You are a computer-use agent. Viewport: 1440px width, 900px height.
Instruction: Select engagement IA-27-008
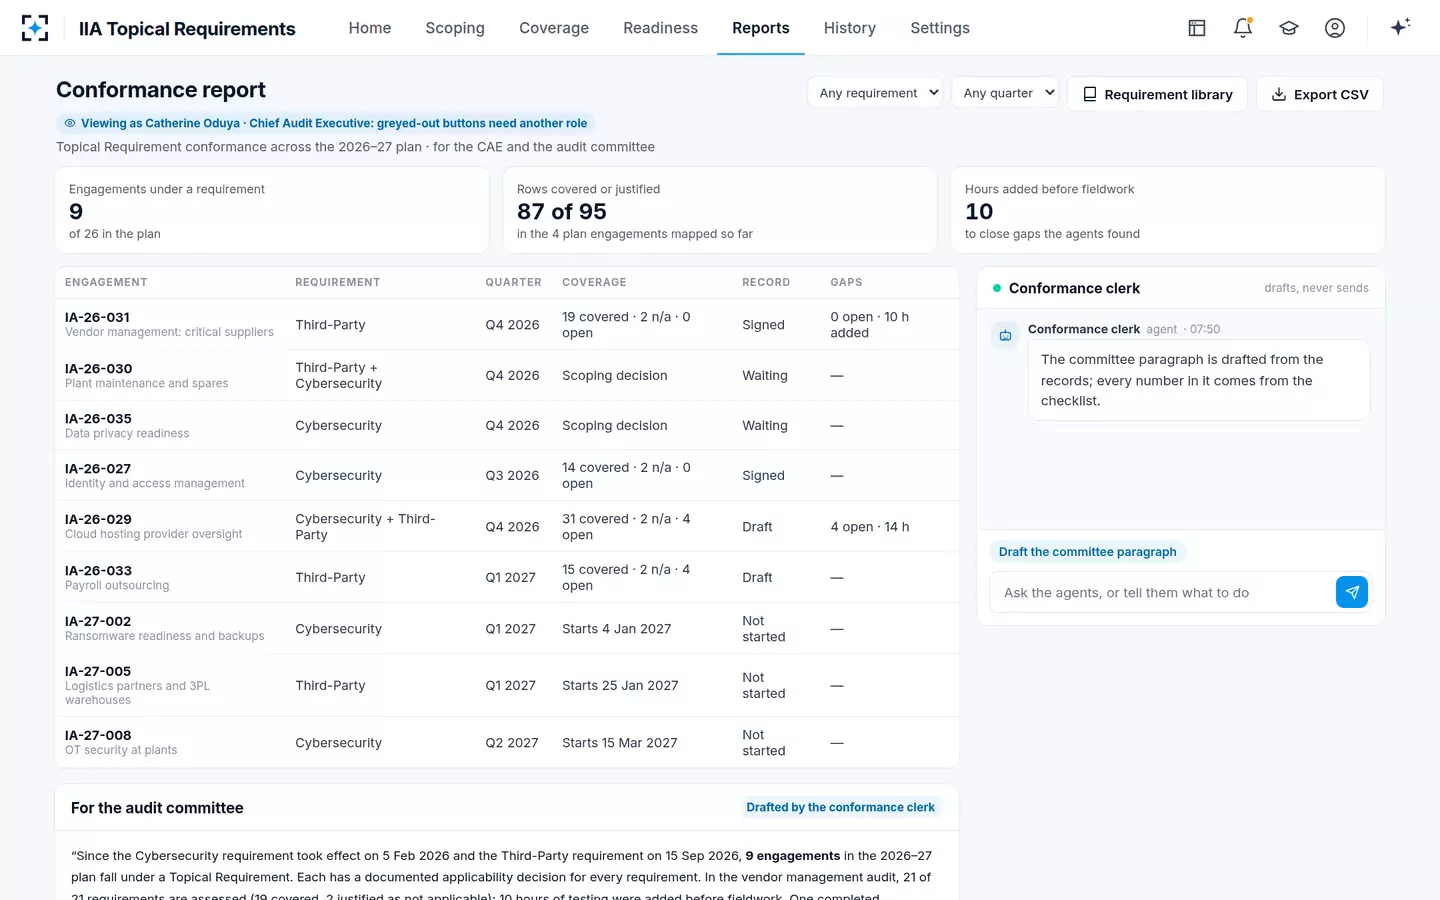tap(507, 742)
